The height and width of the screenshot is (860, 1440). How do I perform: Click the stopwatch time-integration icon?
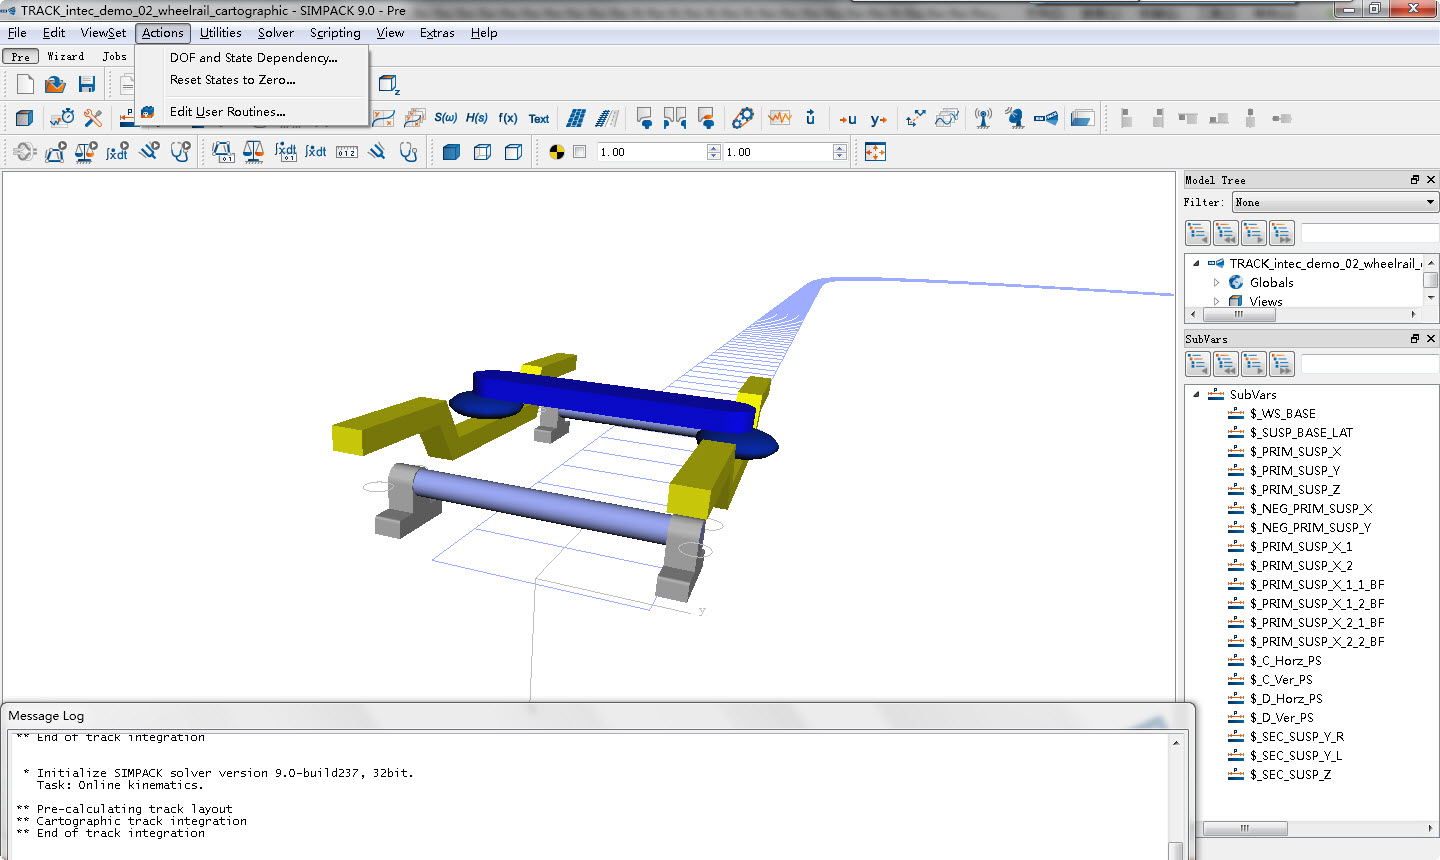[x=62, y=118]
